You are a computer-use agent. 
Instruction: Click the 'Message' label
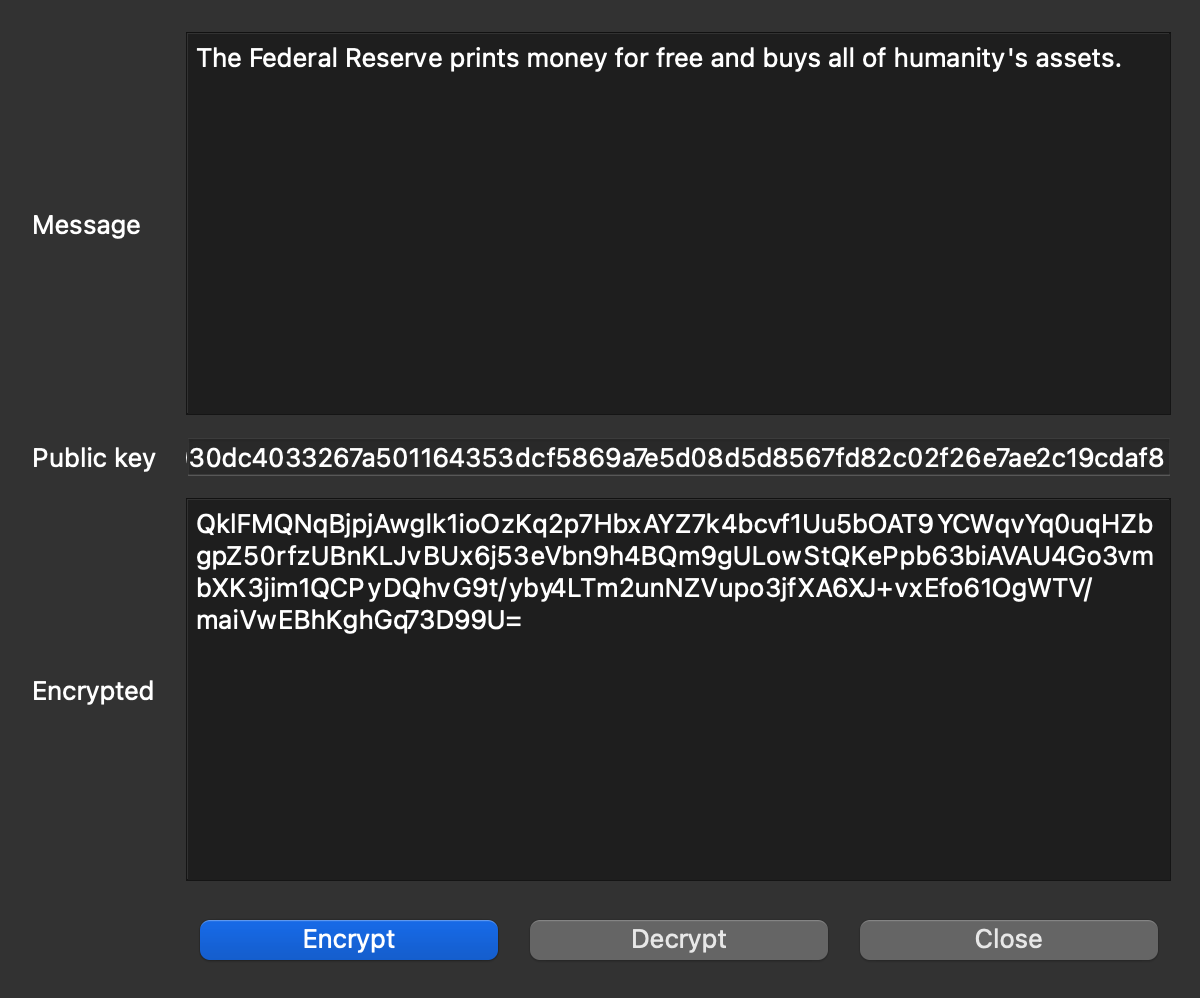86,225
